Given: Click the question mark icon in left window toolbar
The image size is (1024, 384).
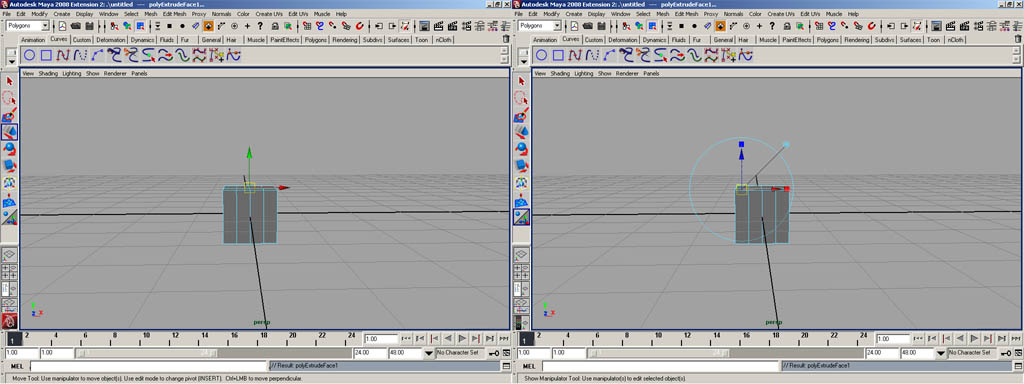Looking at the screenshot, I should click(260, 26).
